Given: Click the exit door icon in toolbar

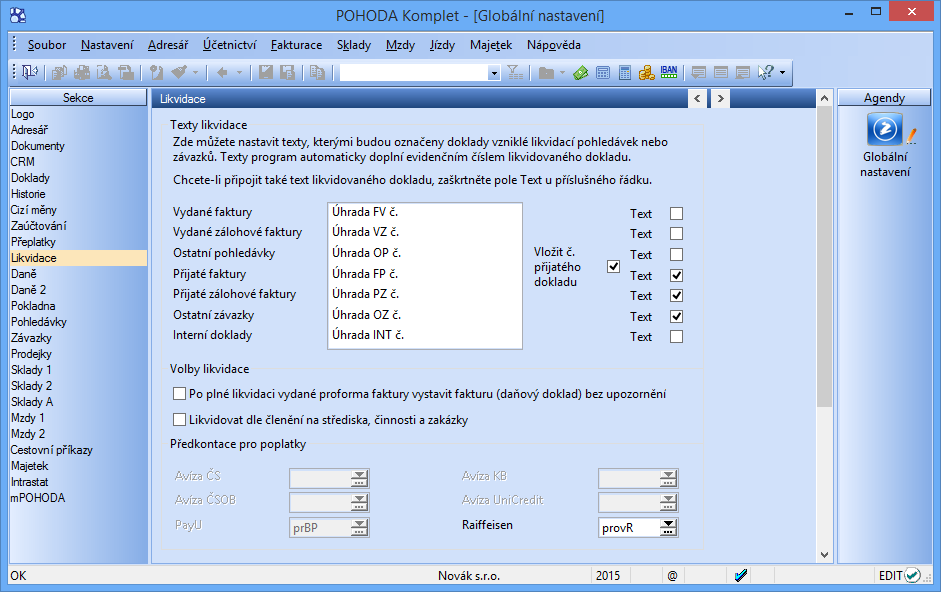Looking at the screenshot, I should click(x=29, y=73).
